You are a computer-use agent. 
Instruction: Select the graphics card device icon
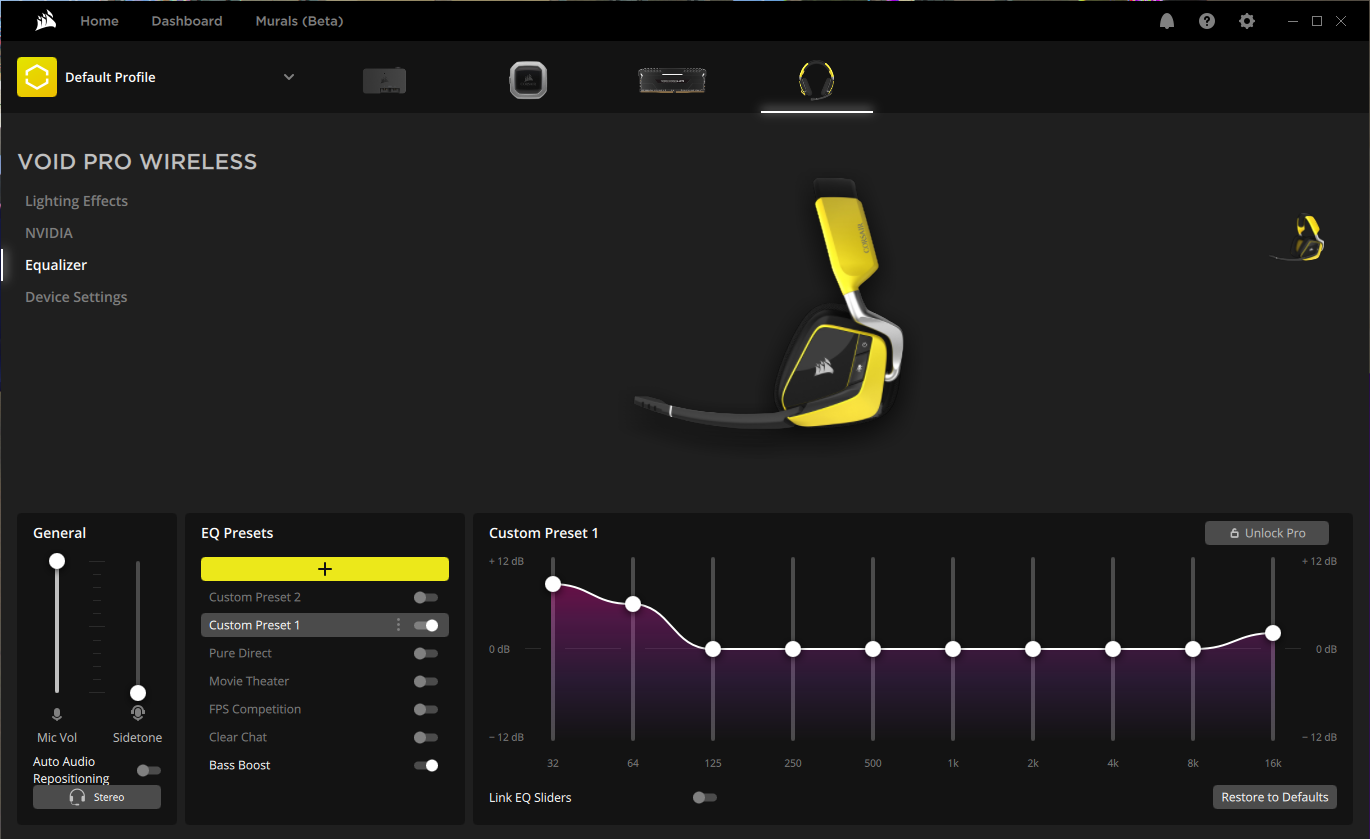click(x=385, y=80)
